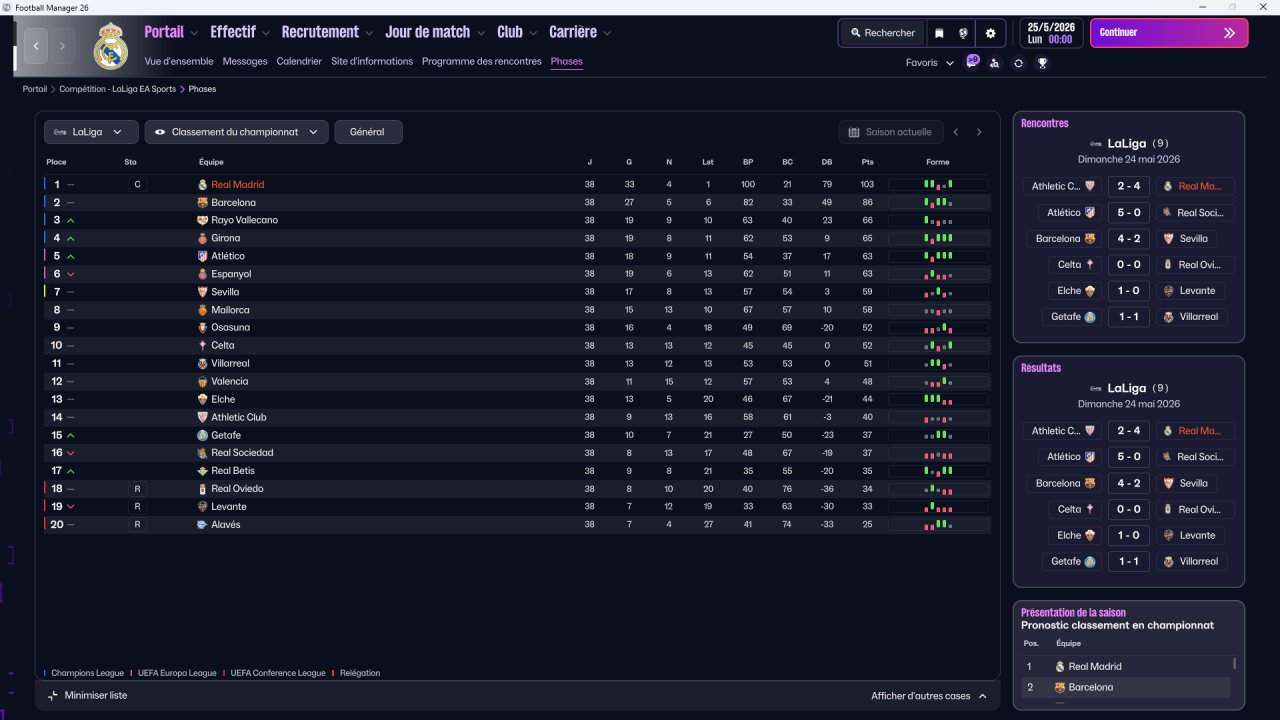Viewport: 1280px width, 720px height.
Task: Click the calendar icon beside Saison actuelle
Action: tap(854, 132)
